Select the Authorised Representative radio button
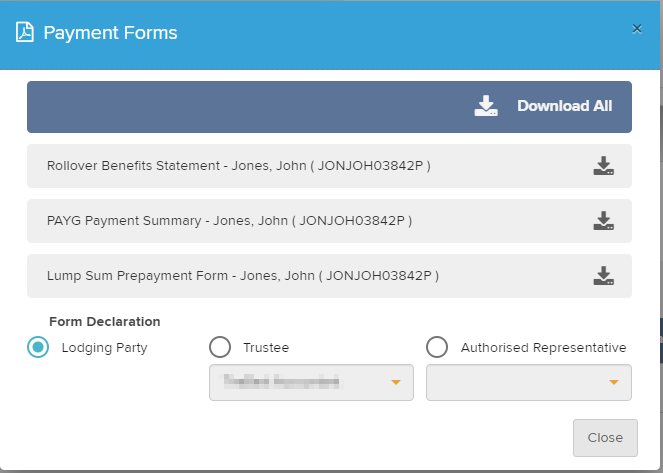The height and width of the screenshot is (473, 663). (x=437, y=347)
